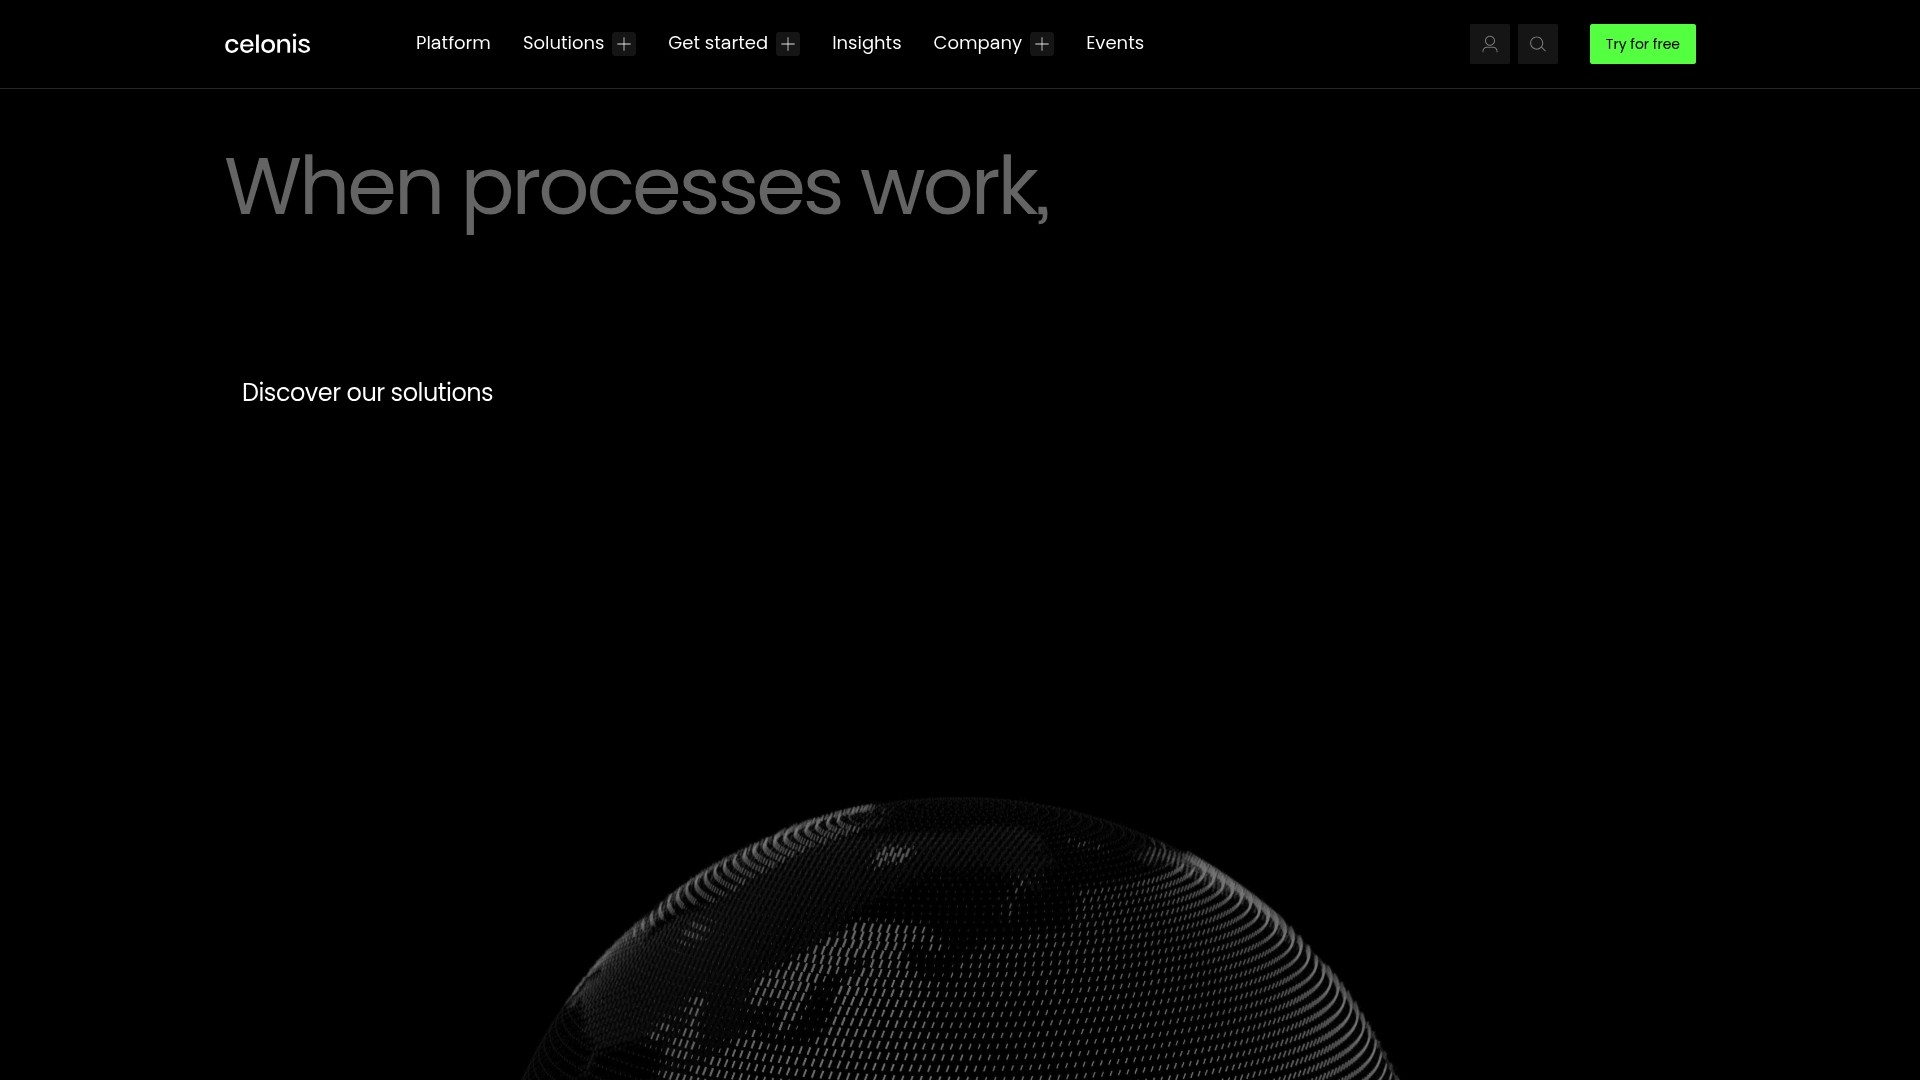The width and height of the screenshot is (1920, 1080).
Task: Click the When processes work headline
Action: tap(637, 188)
